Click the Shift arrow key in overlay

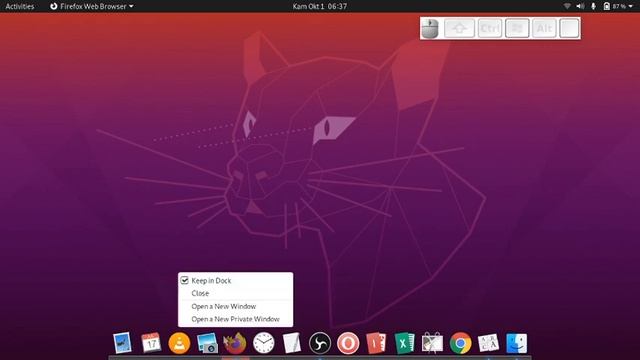click(460, 29)
